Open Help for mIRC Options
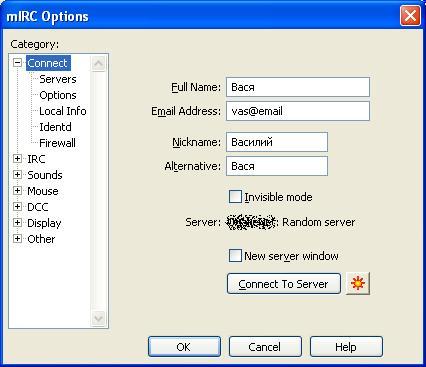Image resolution: width=426 pixels, height=367 pixels. coord(346,347)
